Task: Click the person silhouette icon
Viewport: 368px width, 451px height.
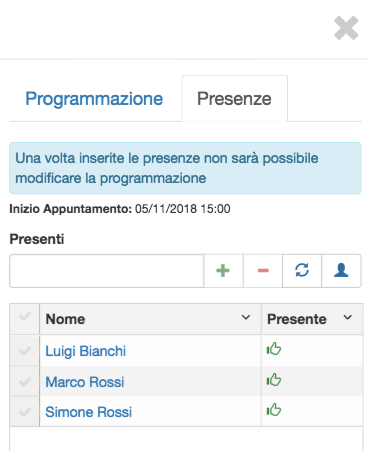Action: (341, 270)
